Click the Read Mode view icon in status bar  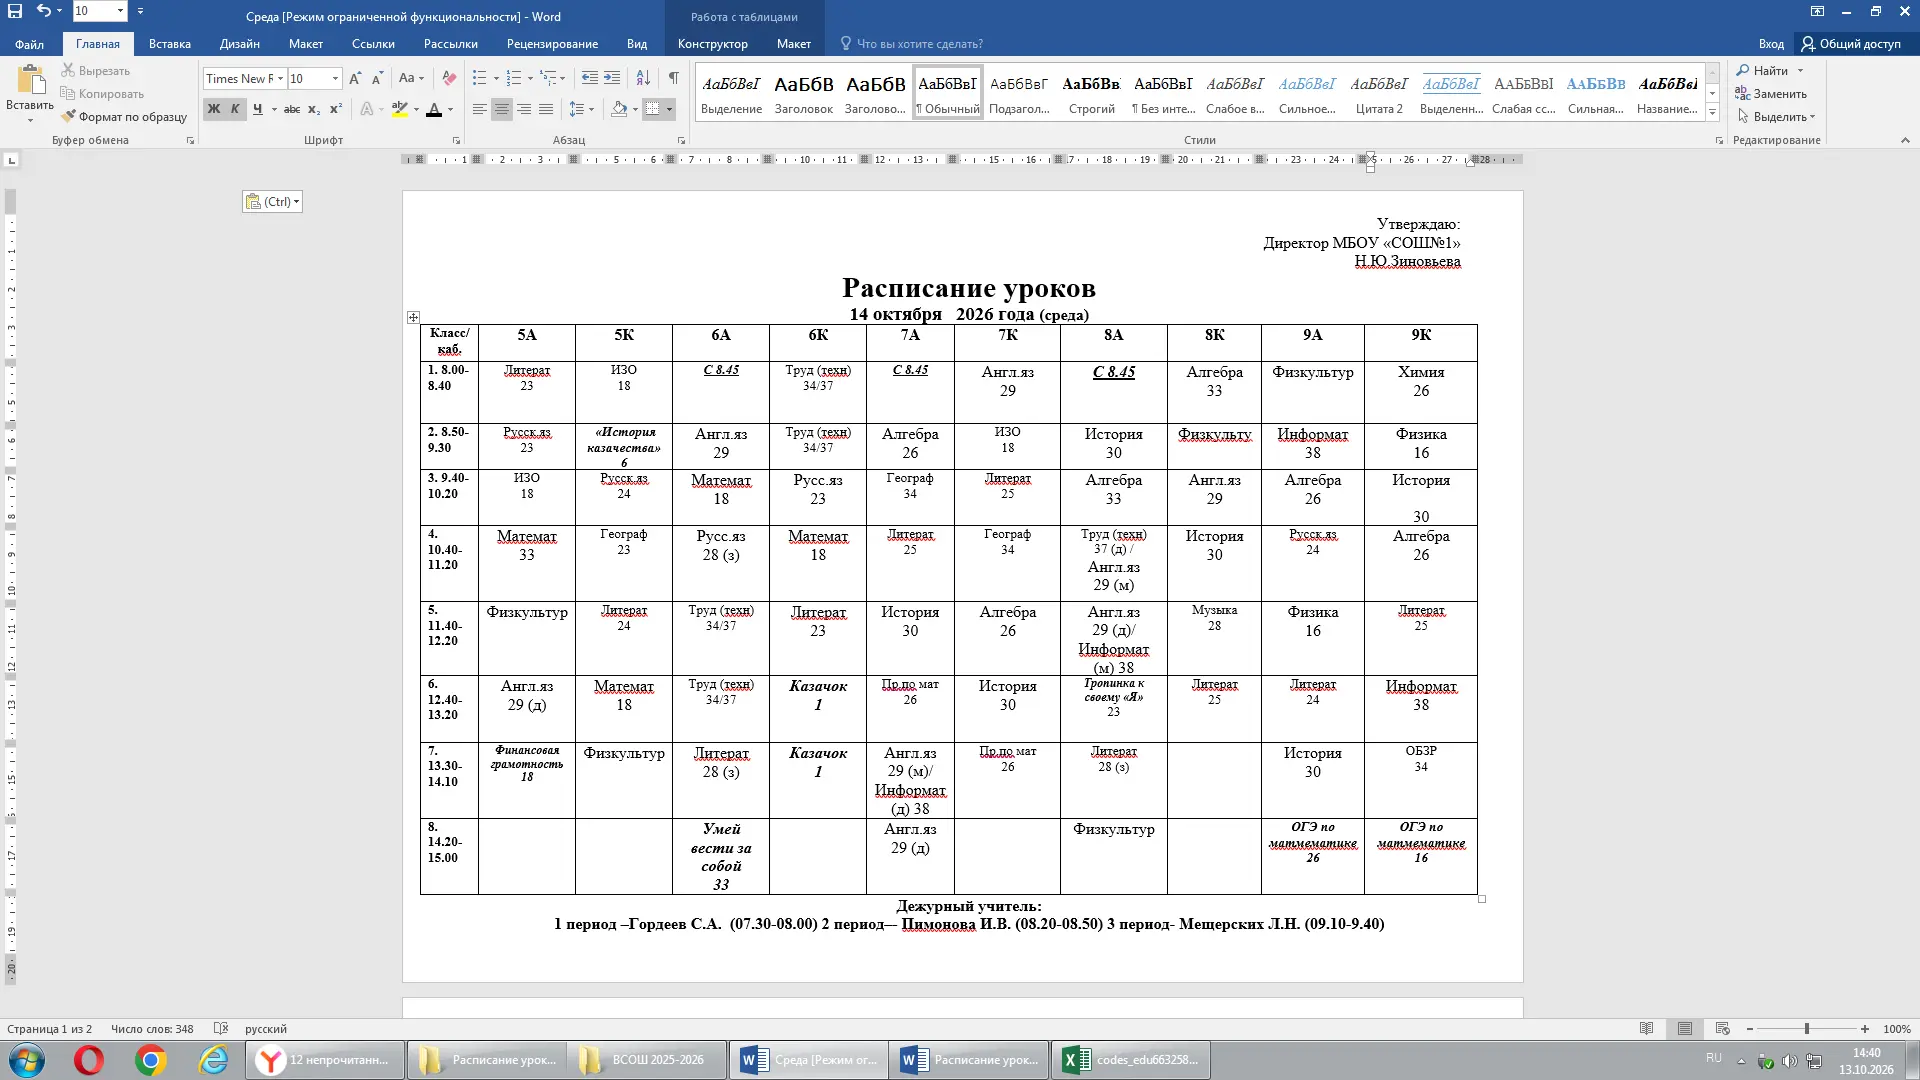coord(1646,1029)
